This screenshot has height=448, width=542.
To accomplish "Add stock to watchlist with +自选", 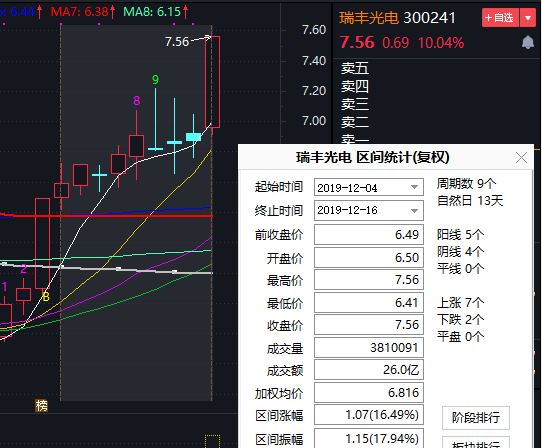I will click(x=500, y=18).
